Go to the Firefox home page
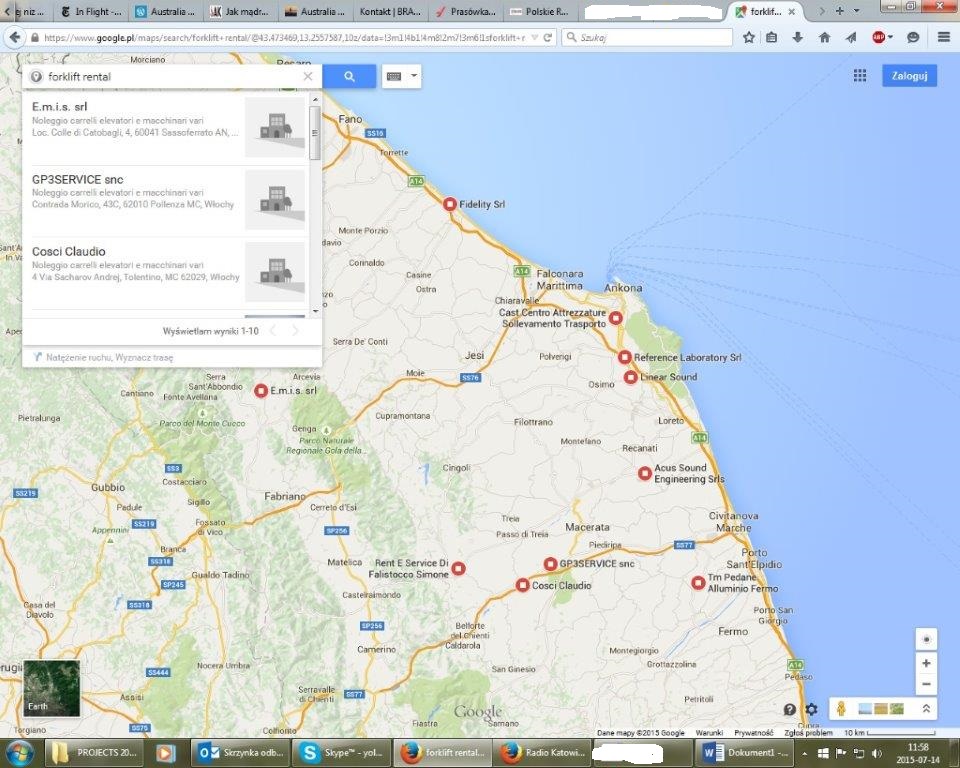The height and width of the screenshot is (768, 960). (x=825, y=37)
